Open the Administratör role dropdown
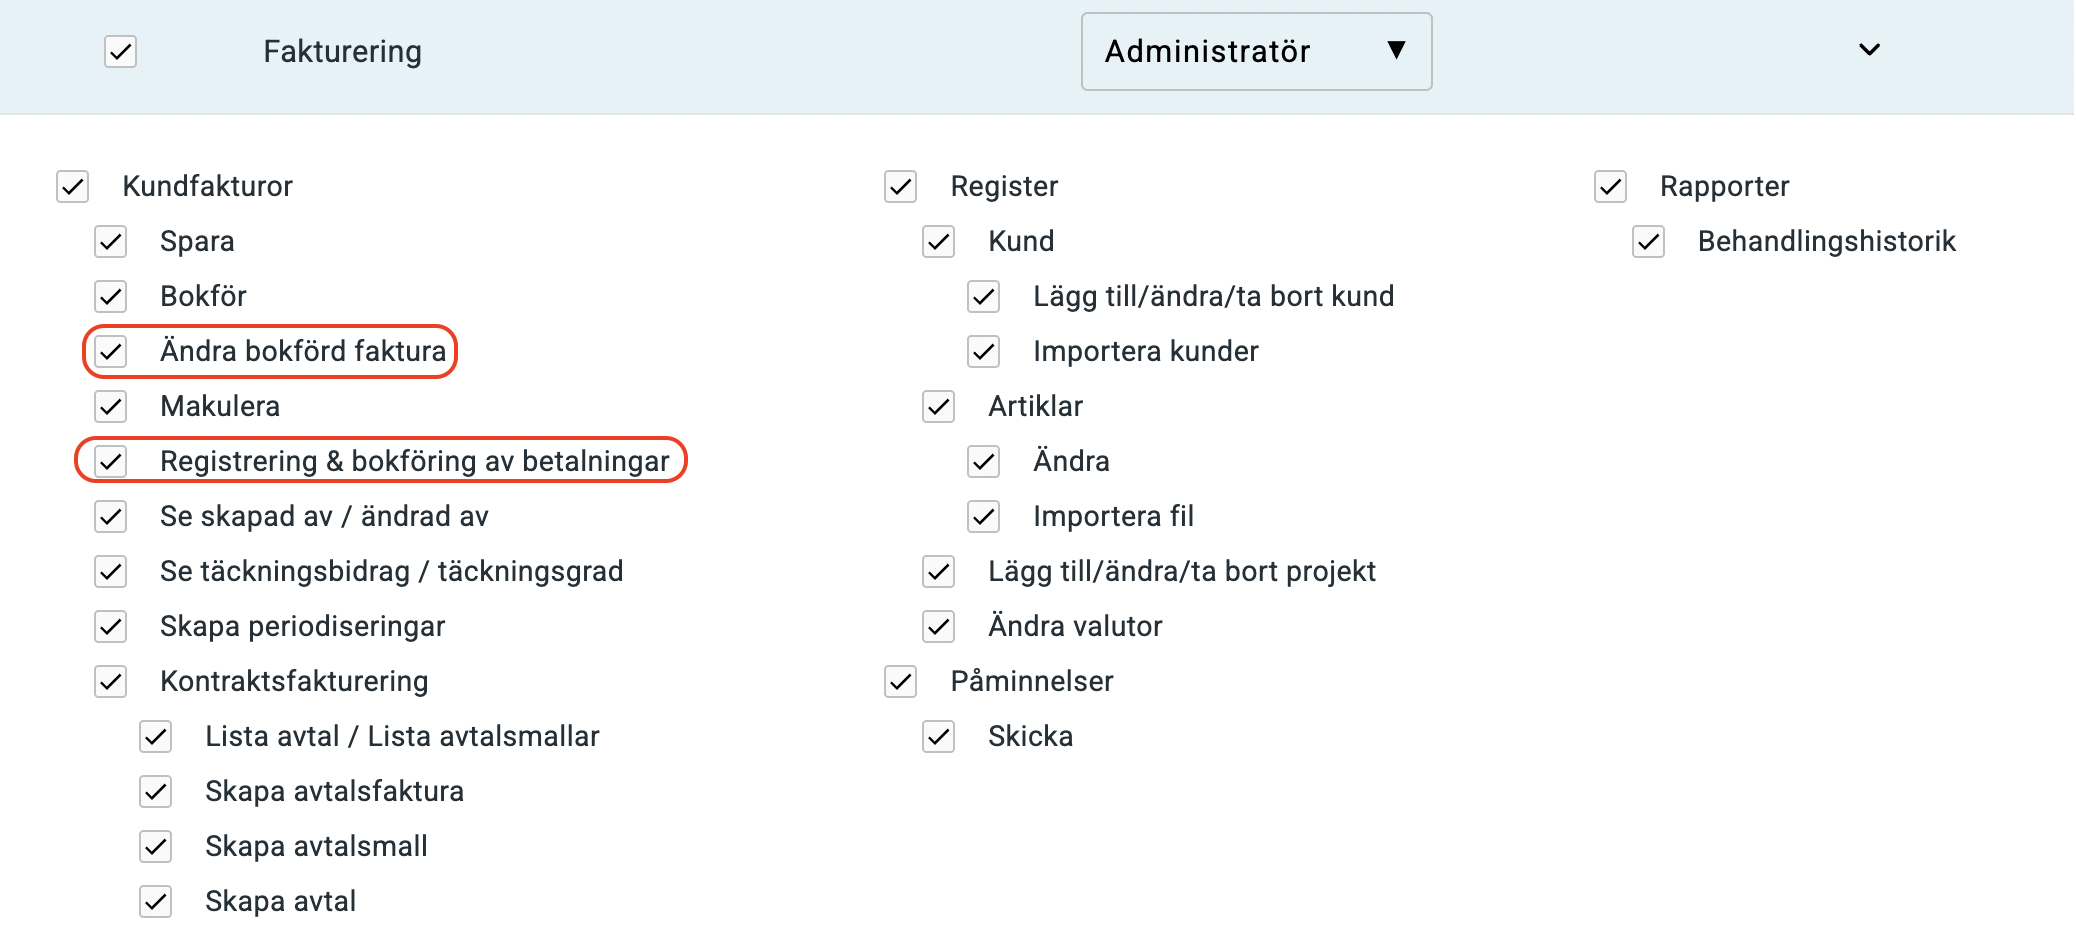2076x944 pixels. 1256,51
